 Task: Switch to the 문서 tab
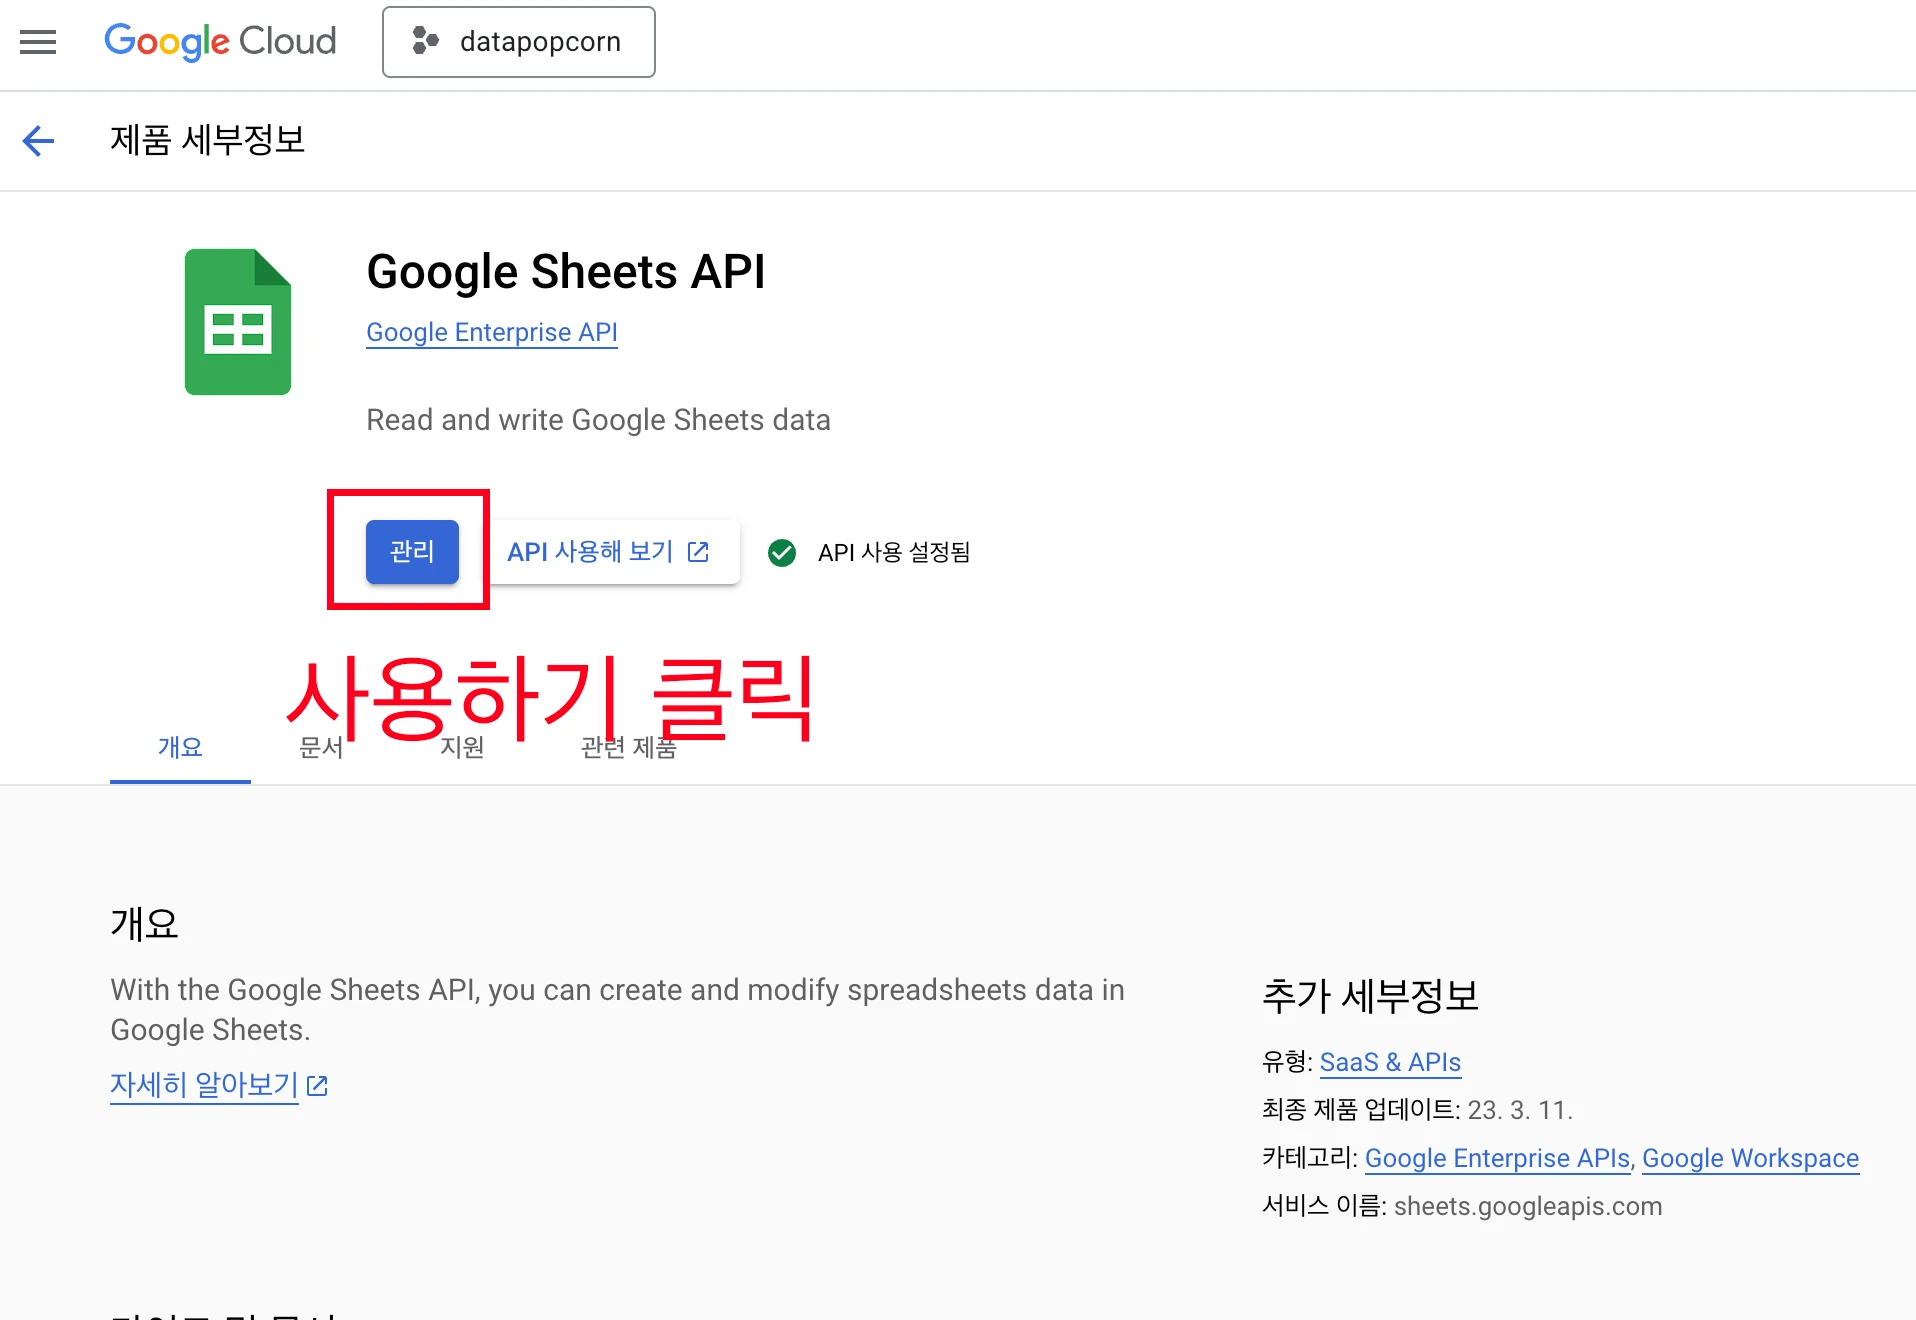point(321,747)
